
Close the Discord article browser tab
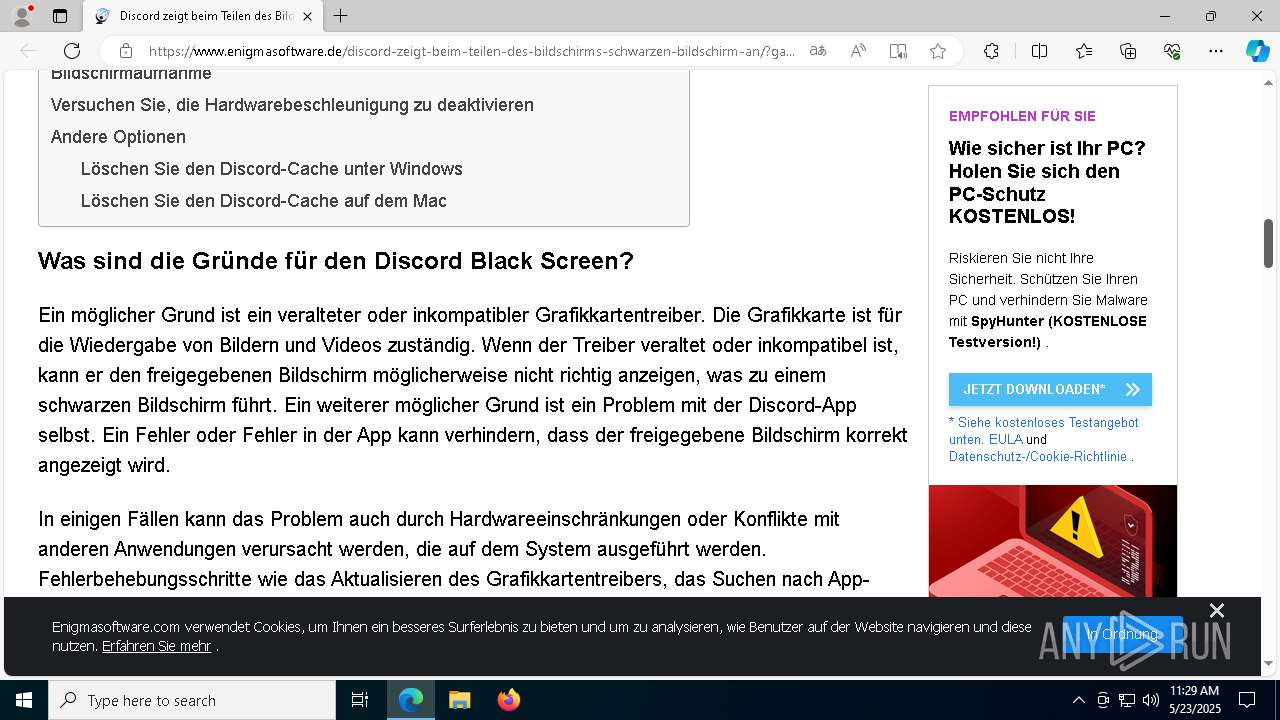(307, 16)
